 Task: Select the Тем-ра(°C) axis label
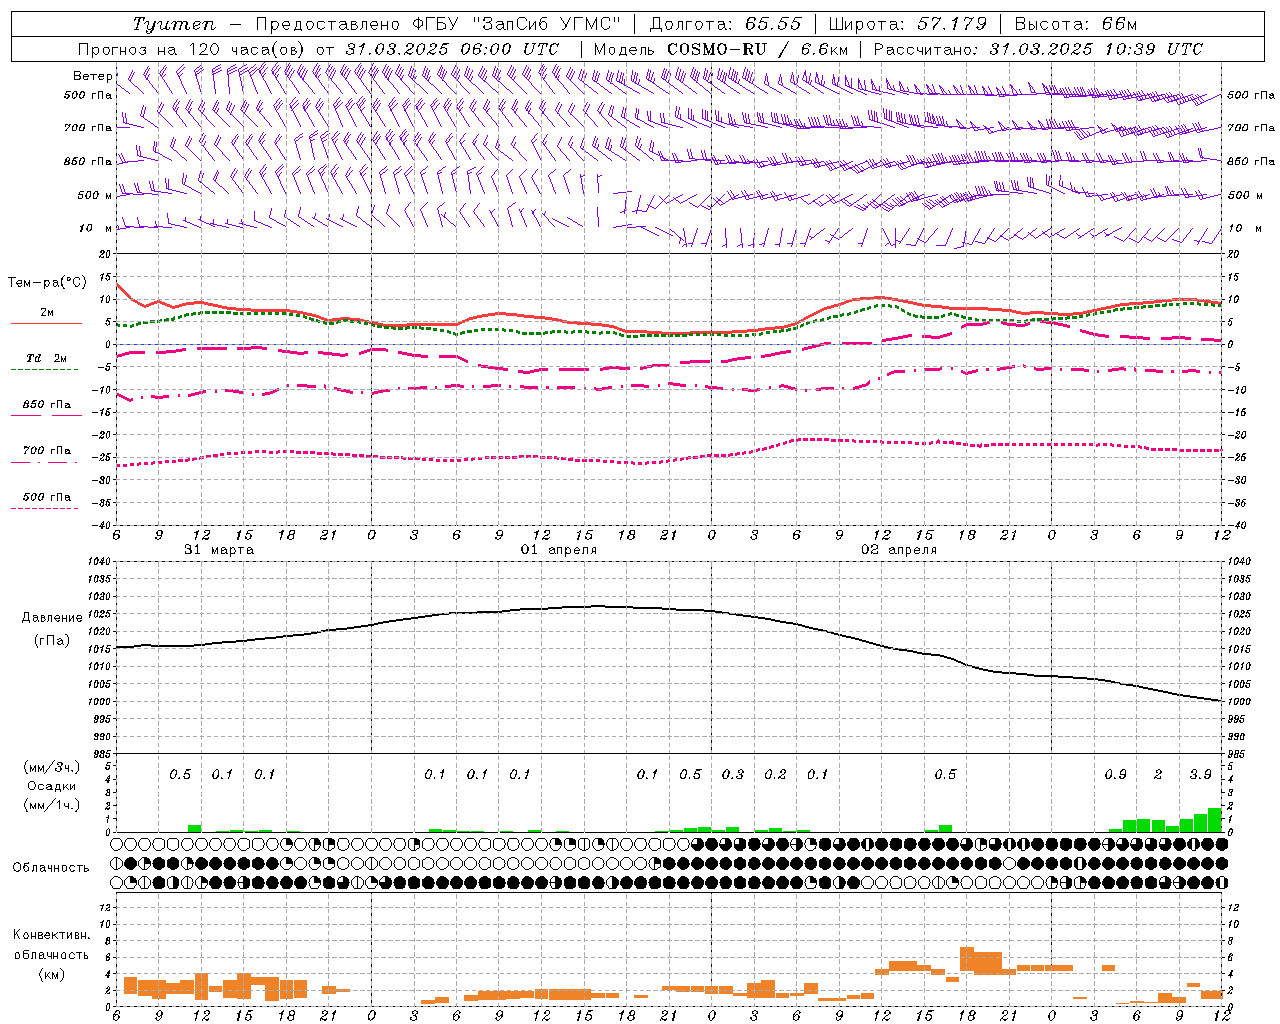(46, 283)
